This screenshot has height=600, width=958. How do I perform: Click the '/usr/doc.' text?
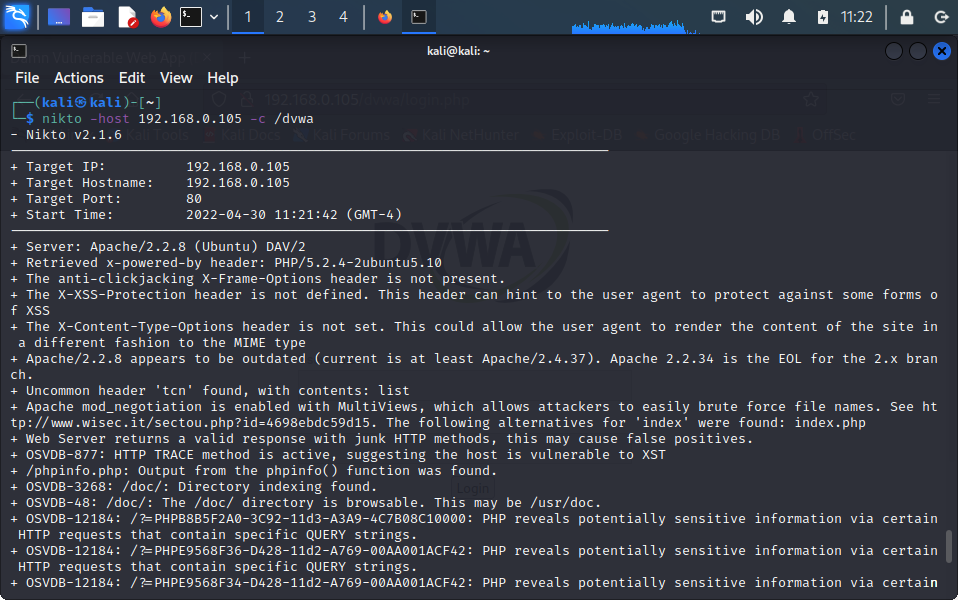tap(566, 503)
